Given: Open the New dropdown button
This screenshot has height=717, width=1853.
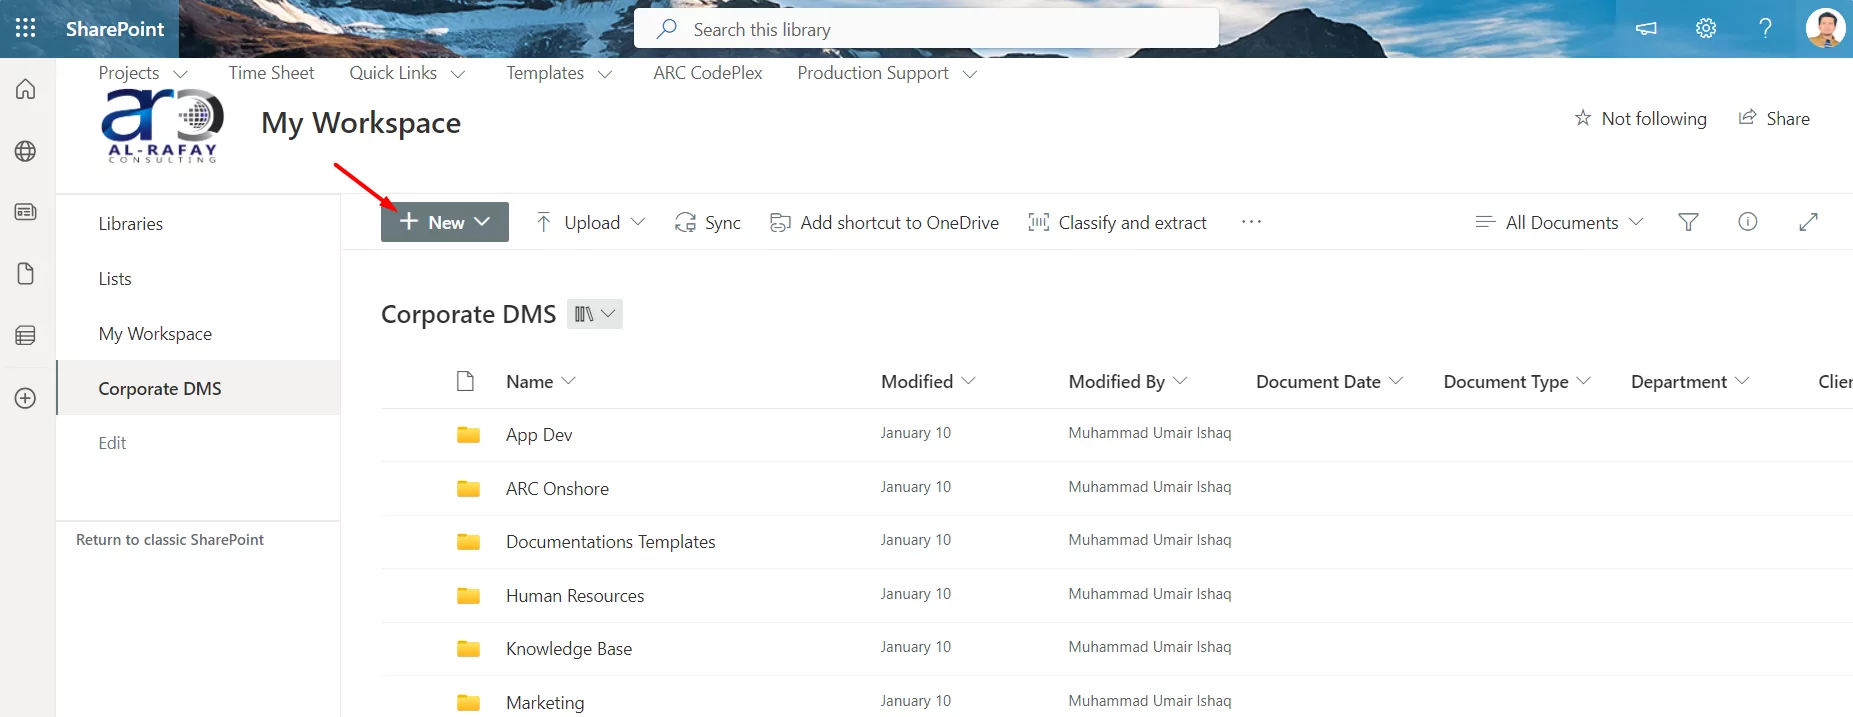Looking at the screenshot, I should click(x=445, y=222).
